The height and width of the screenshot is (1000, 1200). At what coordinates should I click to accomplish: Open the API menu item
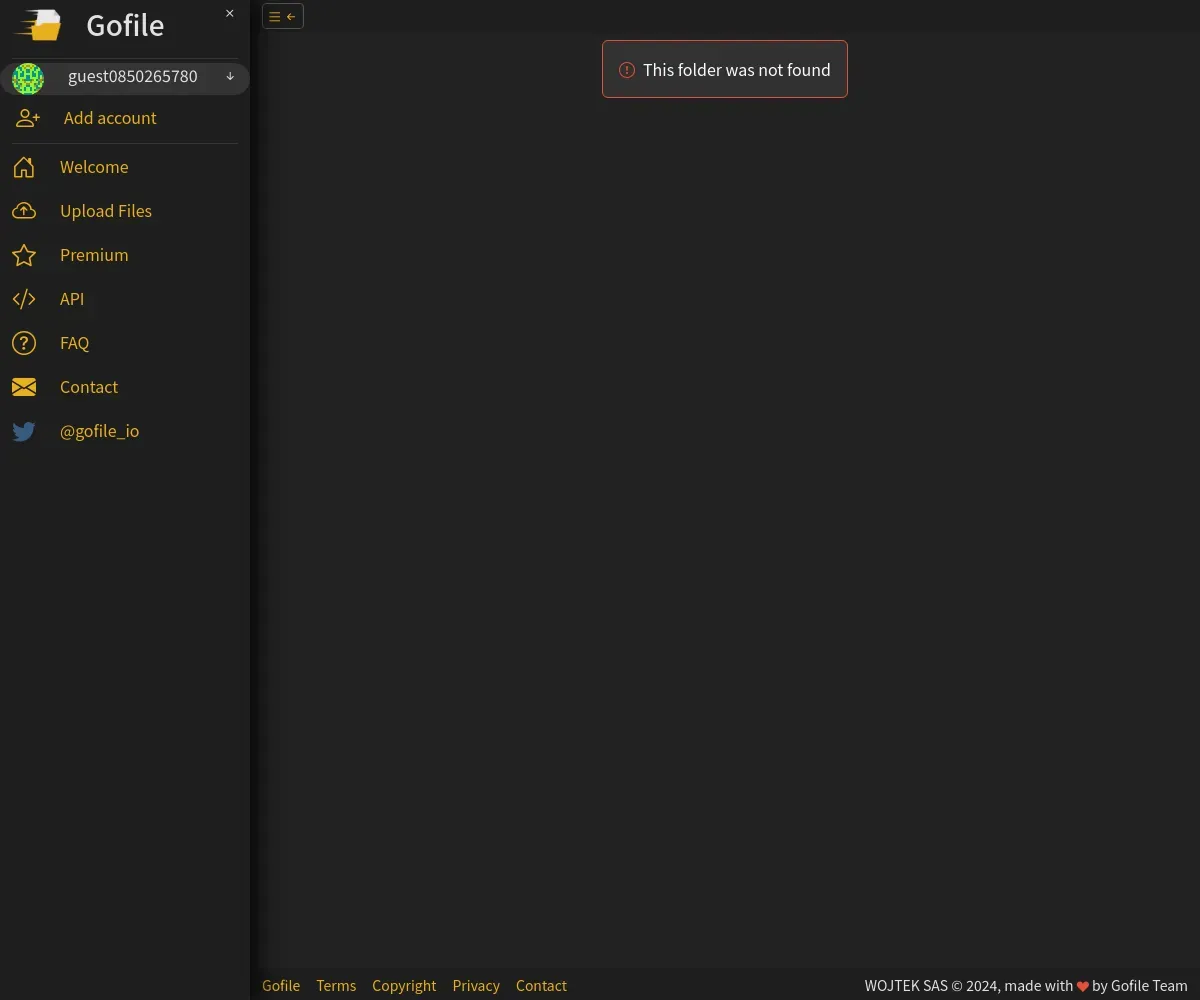pos(72,299)
